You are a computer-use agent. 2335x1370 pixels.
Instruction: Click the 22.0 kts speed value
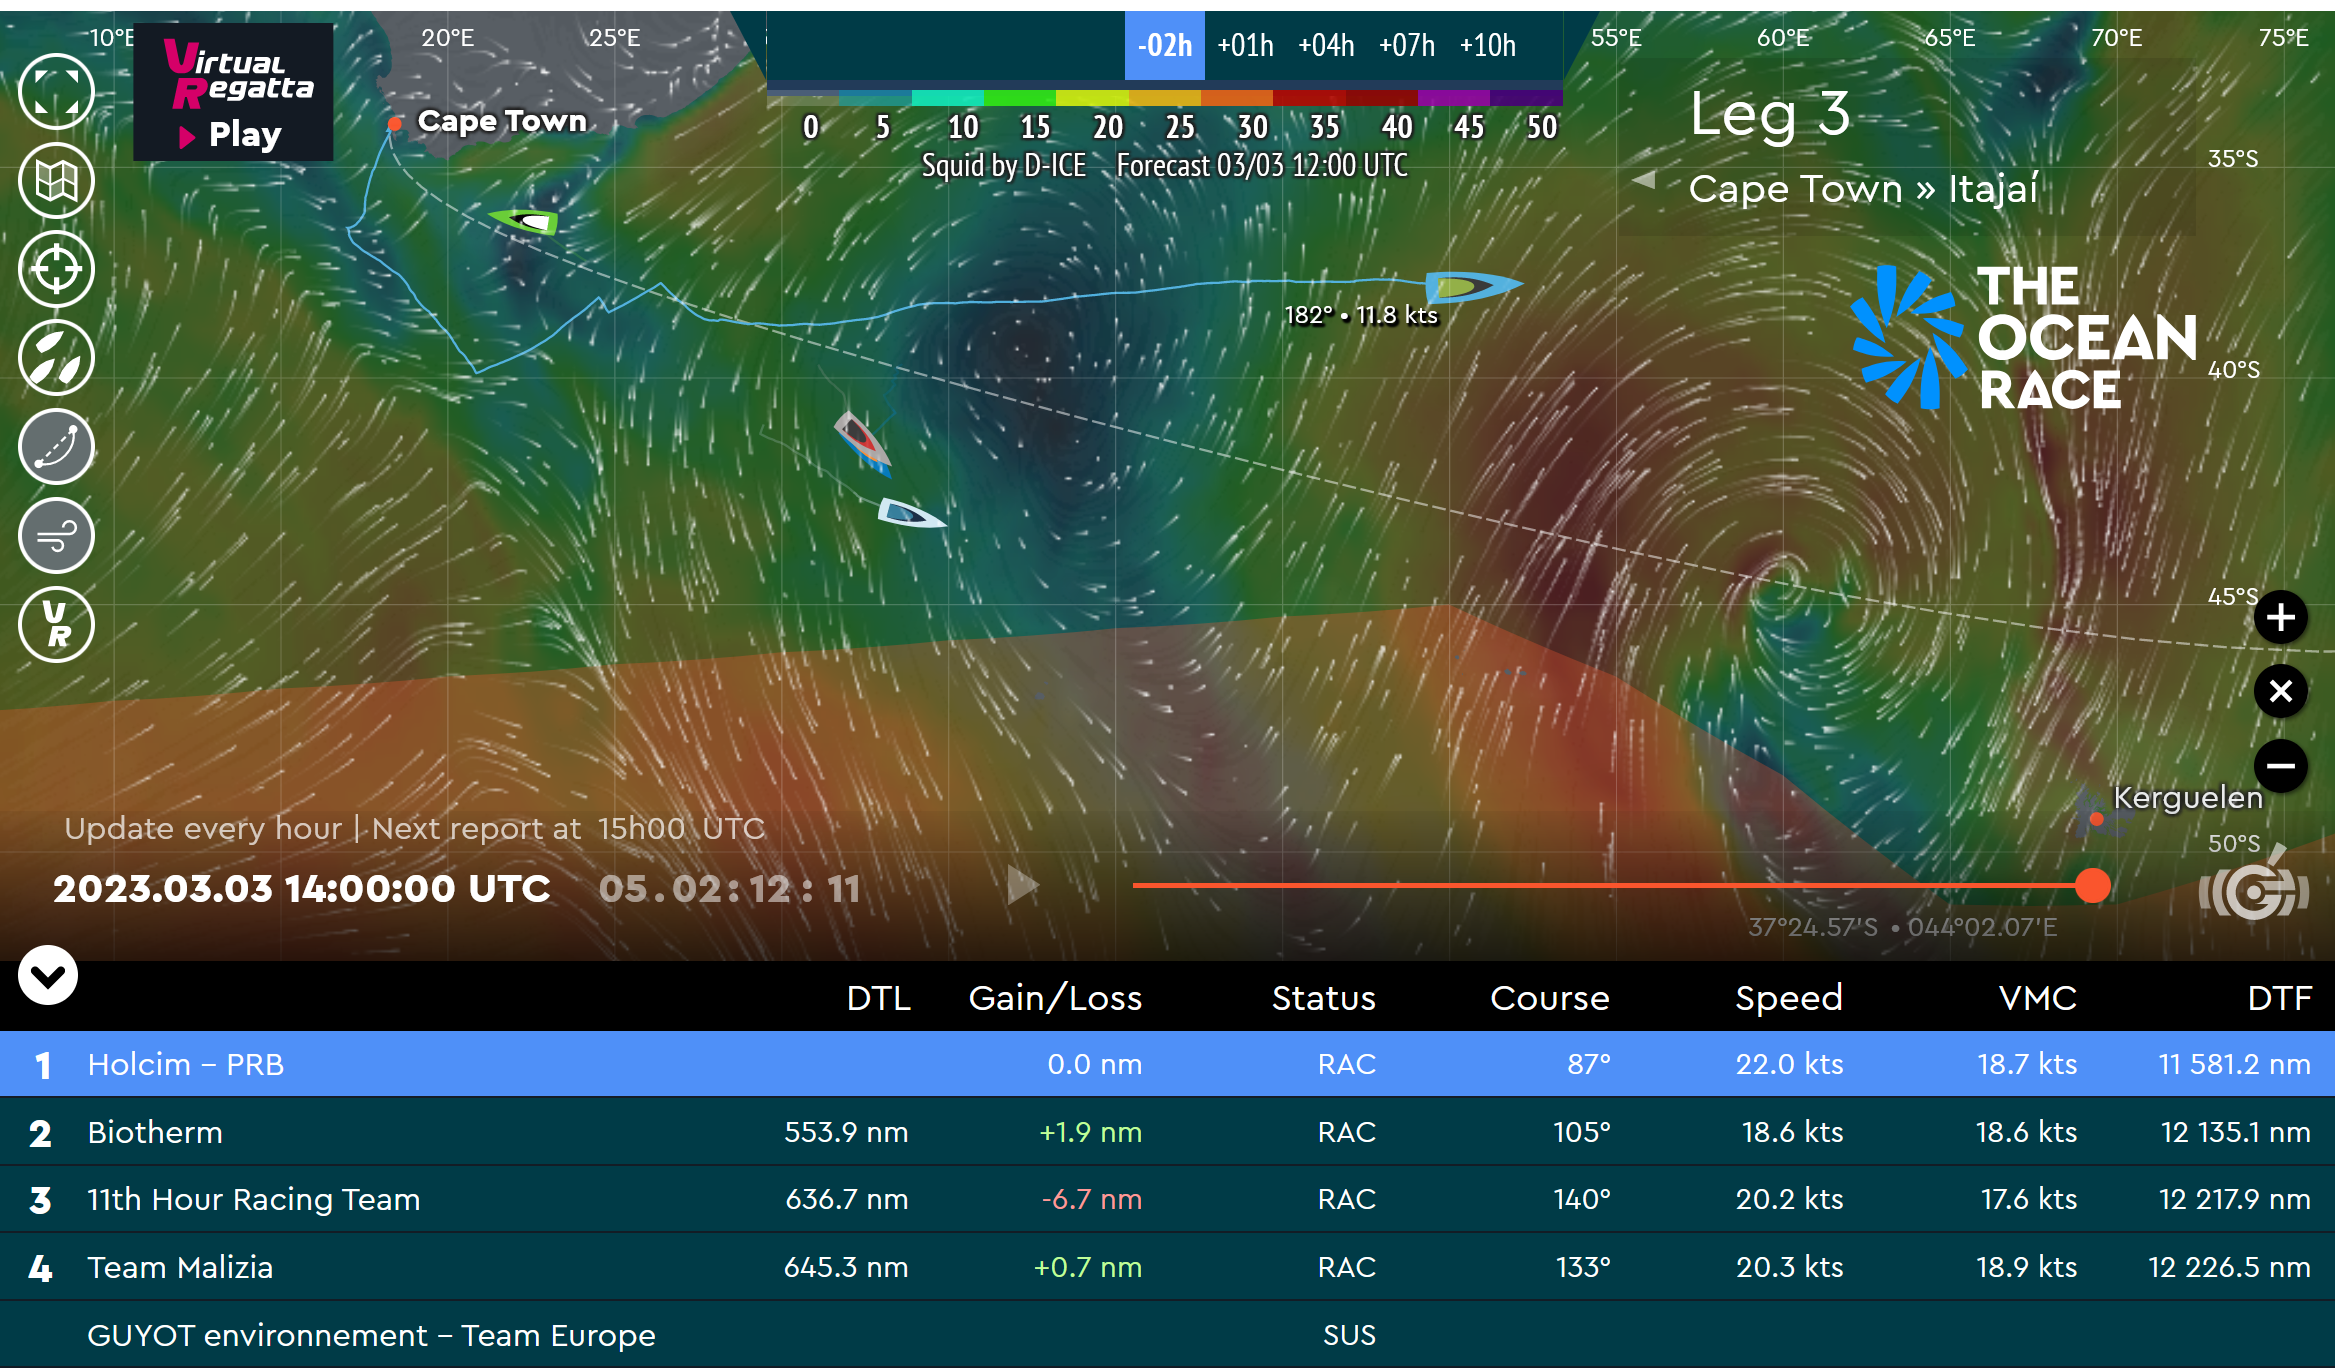pos(1789,1064)
